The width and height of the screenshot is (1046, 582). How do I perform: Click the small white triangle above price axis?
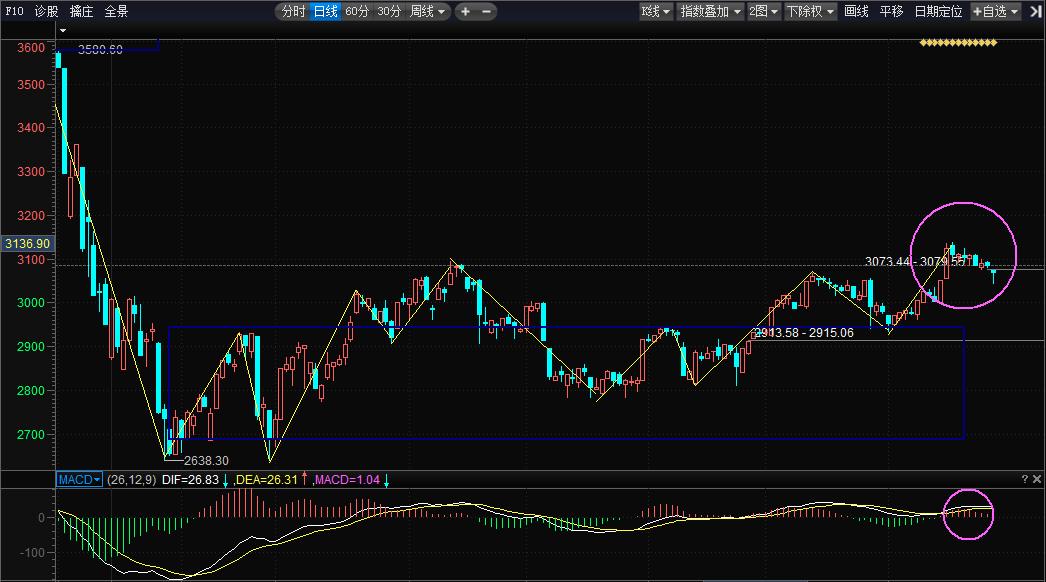pos(62,30)
